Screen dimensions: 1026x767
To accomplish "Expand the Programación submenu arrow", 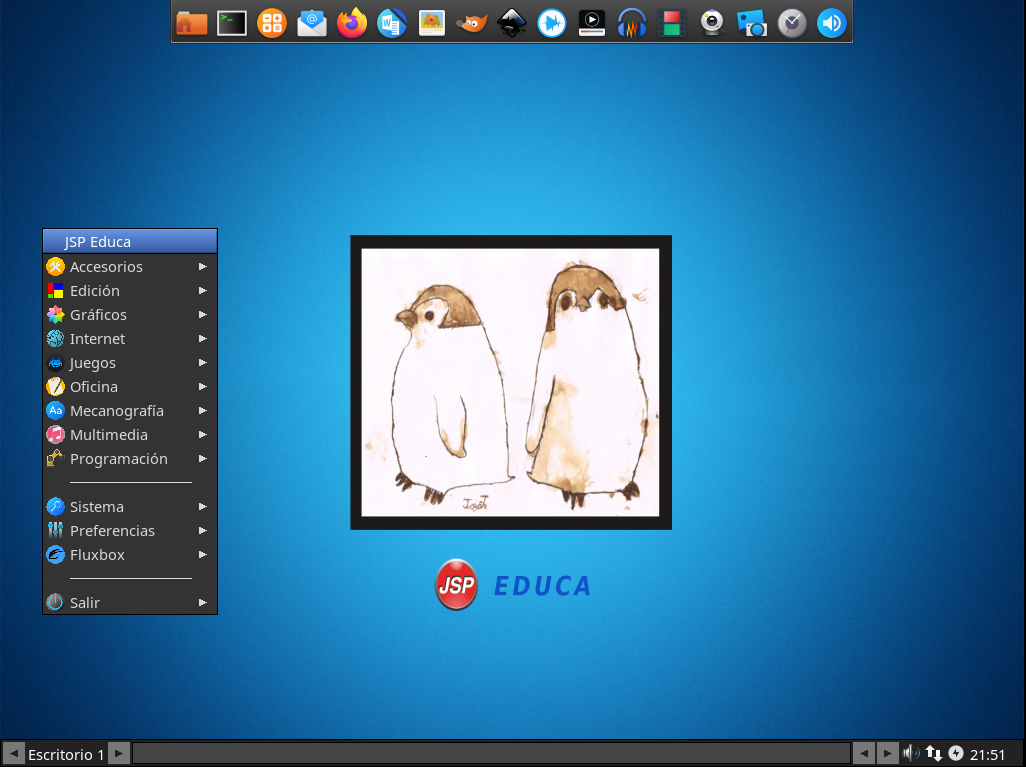I will (x=203, y=459).
